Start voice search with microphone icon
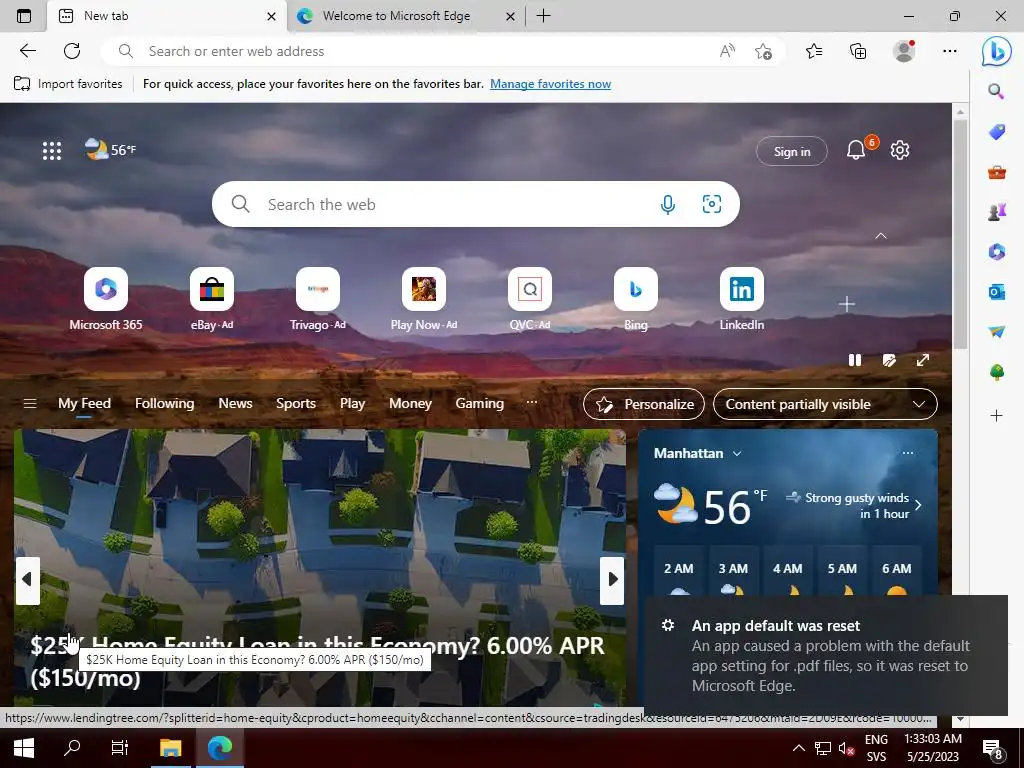 point(667,204)
